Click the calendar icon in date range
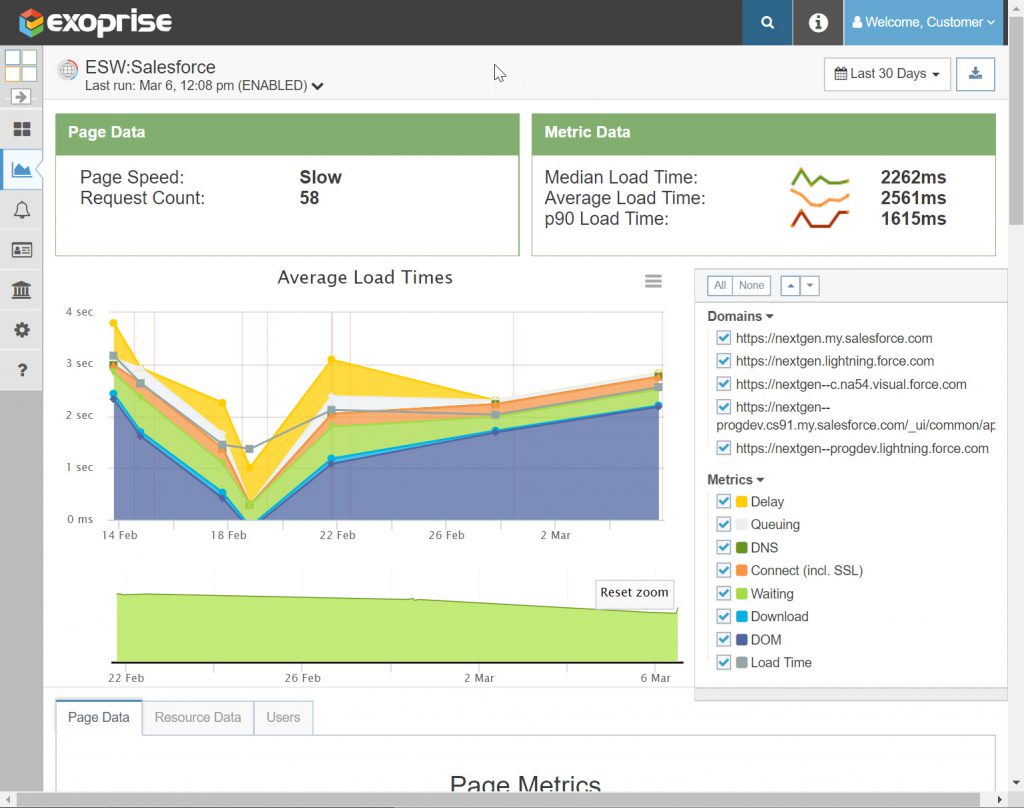This screenshot has width=1024, height=808. click(x=840, y=74)
